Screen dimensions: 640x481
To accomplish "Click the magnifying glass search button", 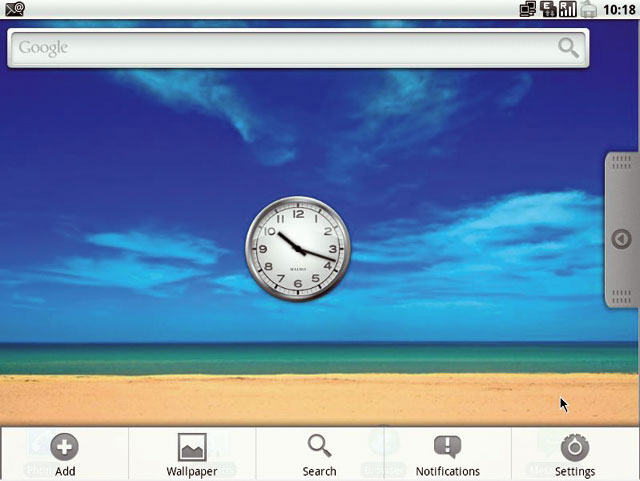I will coord(569,48).
